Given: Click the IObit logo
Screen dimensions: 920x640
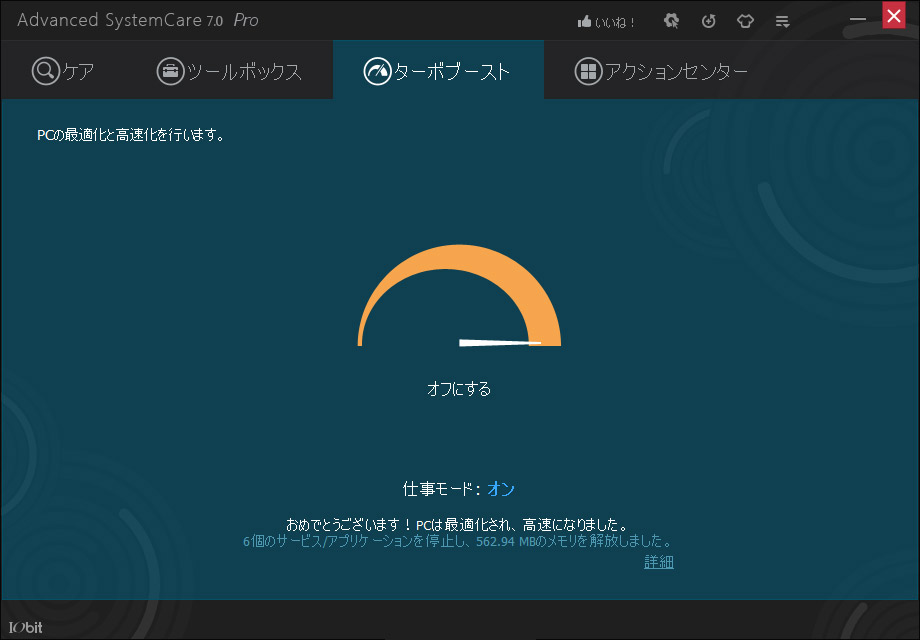Looking at the screenshot, I should point(26,627).
